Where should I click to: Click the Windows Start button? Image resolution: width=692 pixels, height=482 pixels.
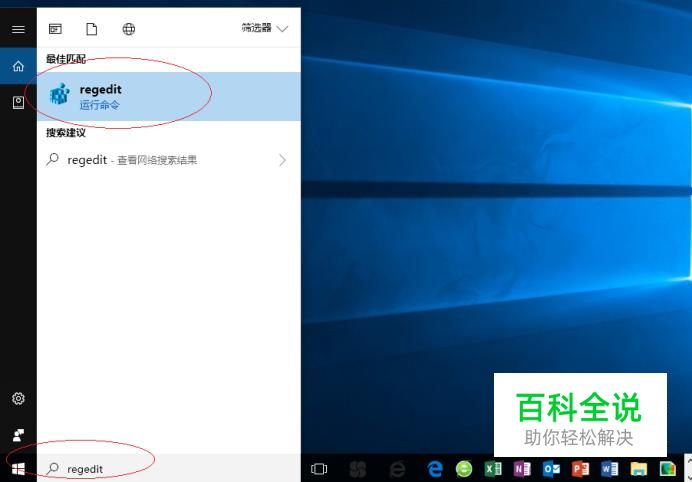[18, 468]
